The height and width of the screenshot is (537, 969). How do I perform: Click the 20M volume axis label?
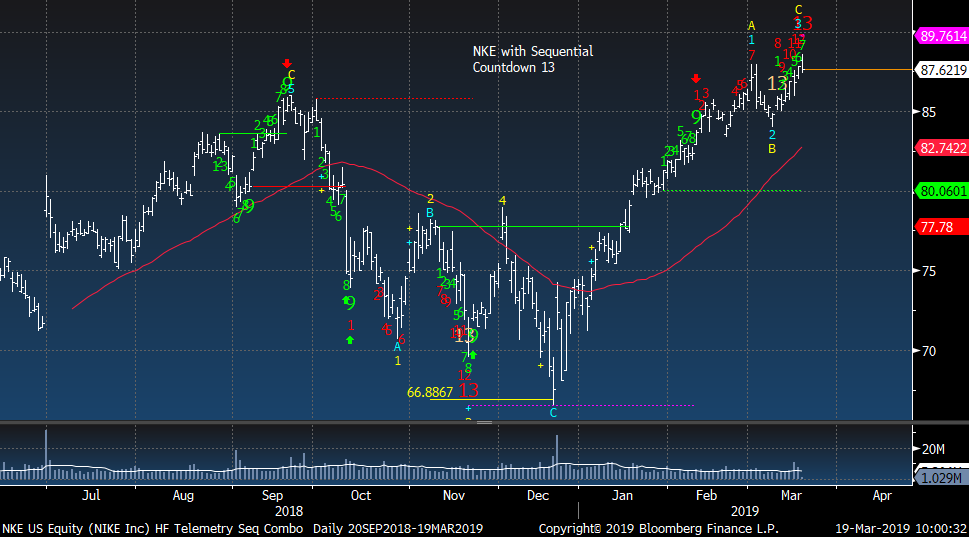point(933,449)
